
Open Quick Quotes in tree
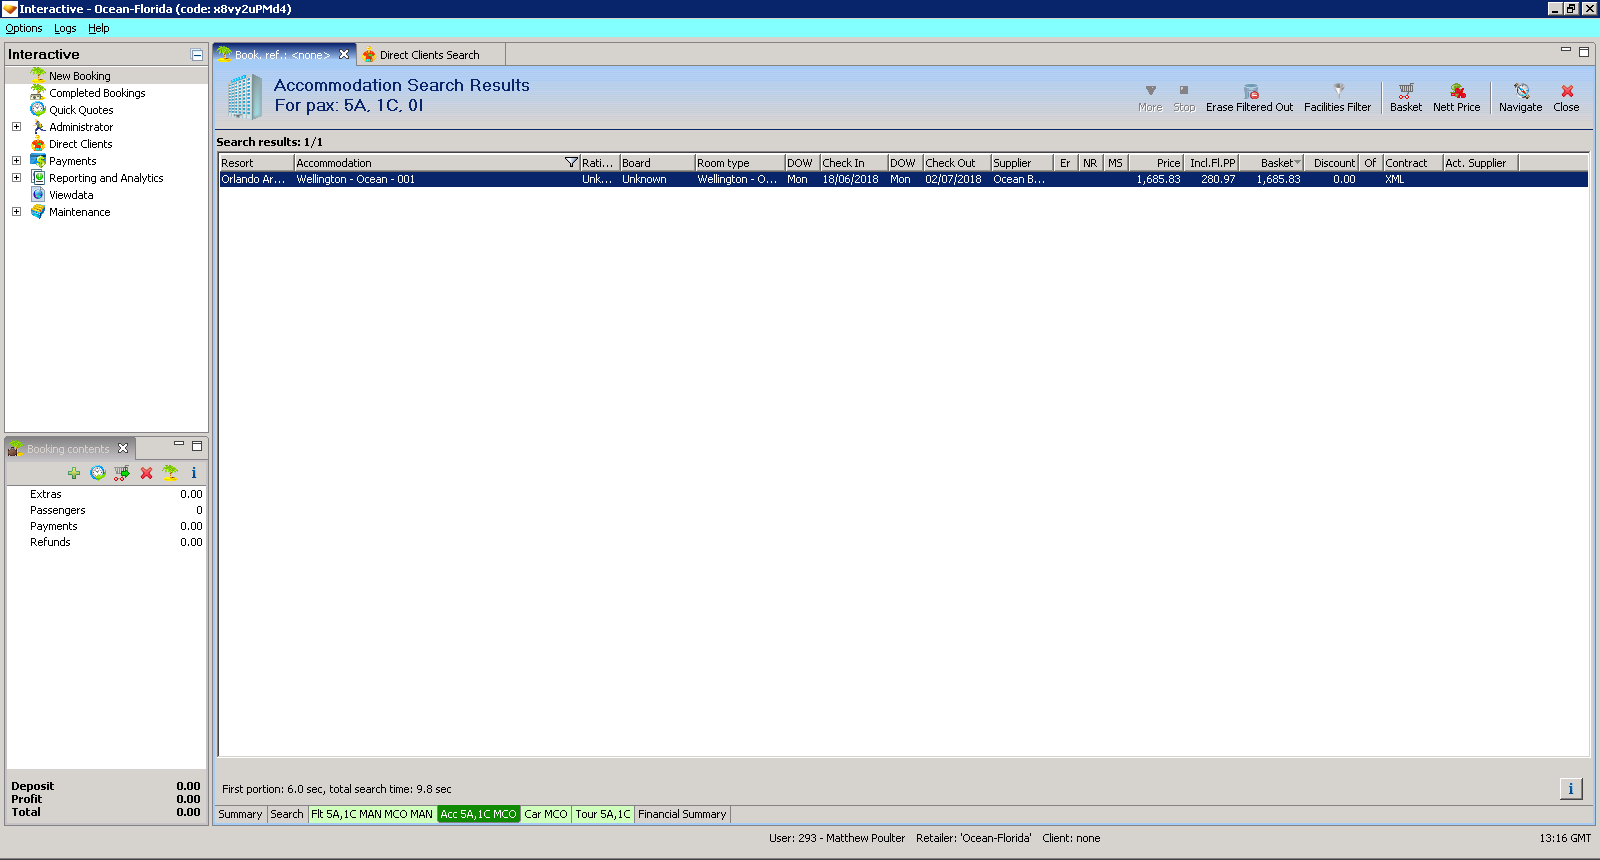tap(81, 110)
